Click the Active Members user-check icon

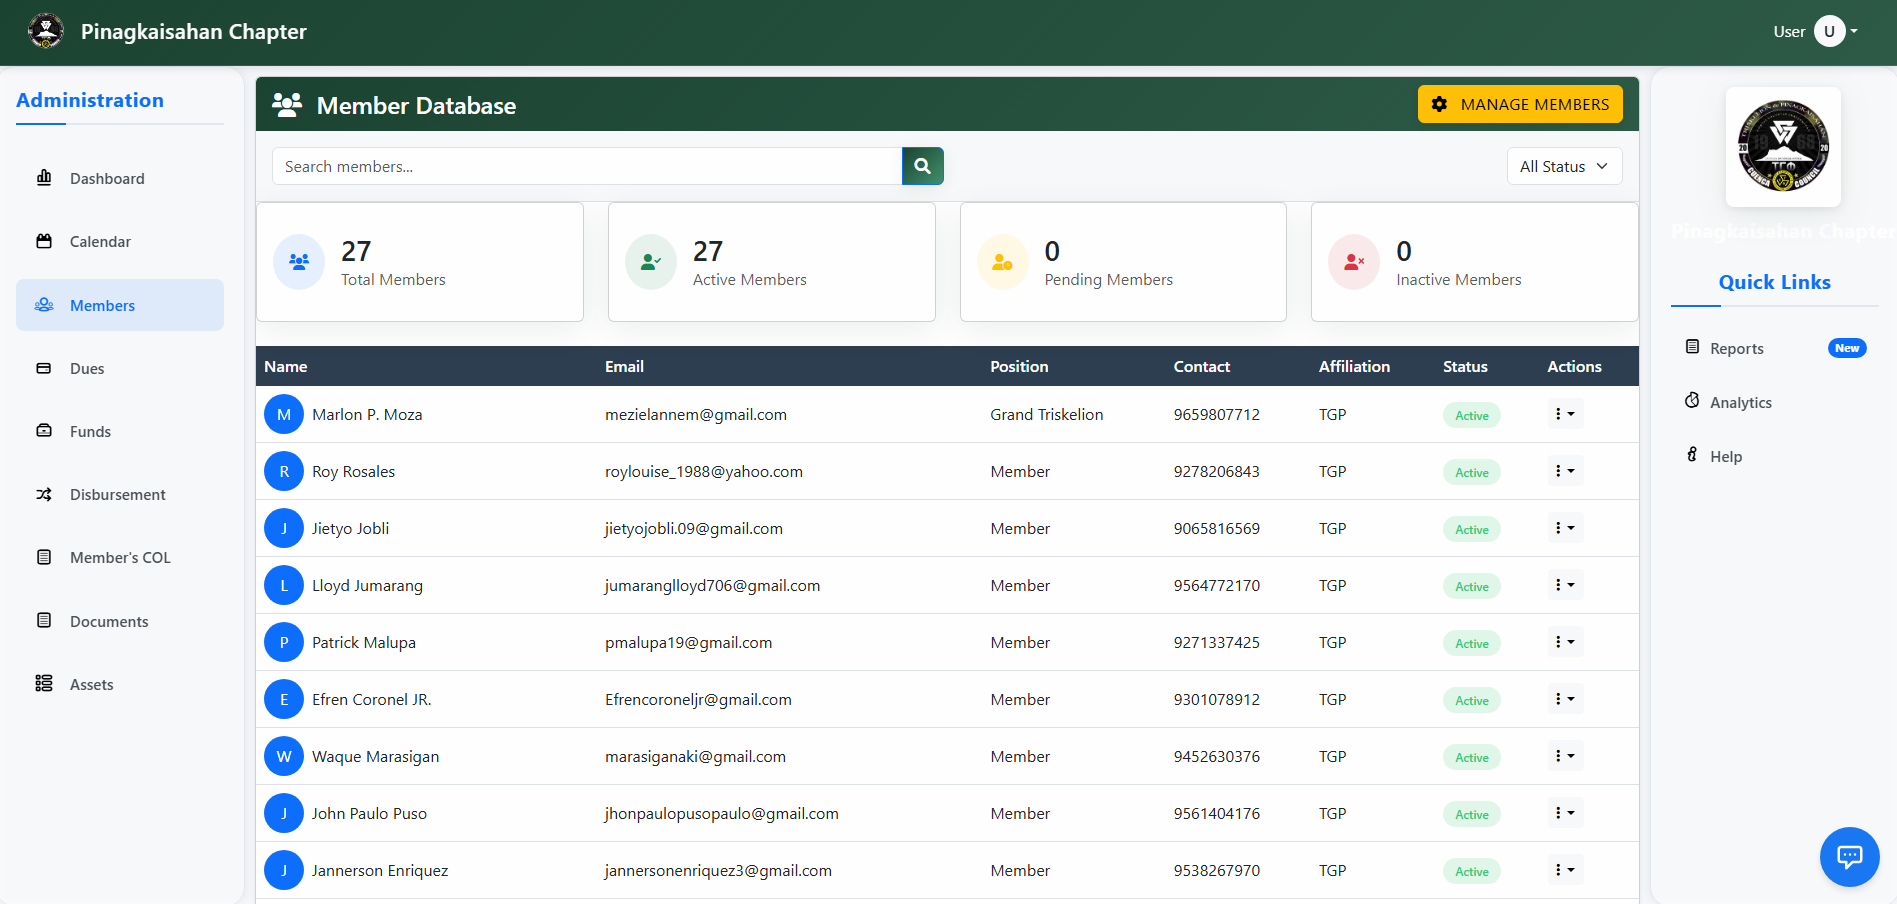point(651,262)
